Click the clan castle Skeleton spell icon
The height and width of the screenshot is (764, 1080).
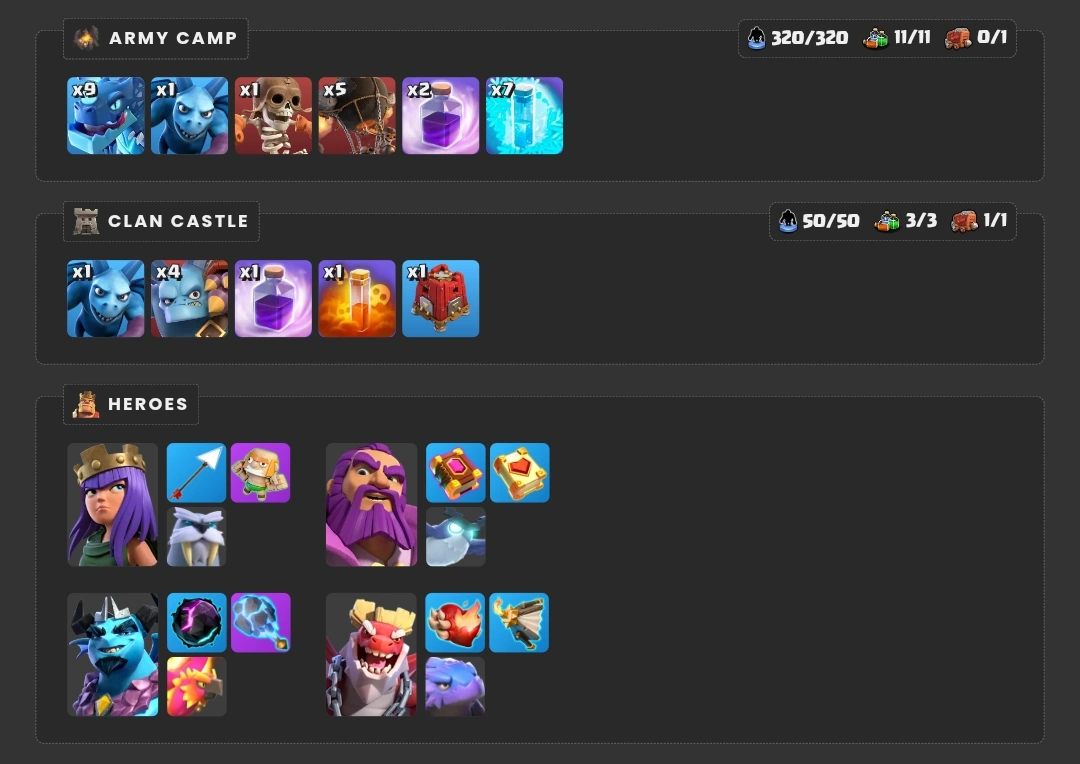point(357,298)
